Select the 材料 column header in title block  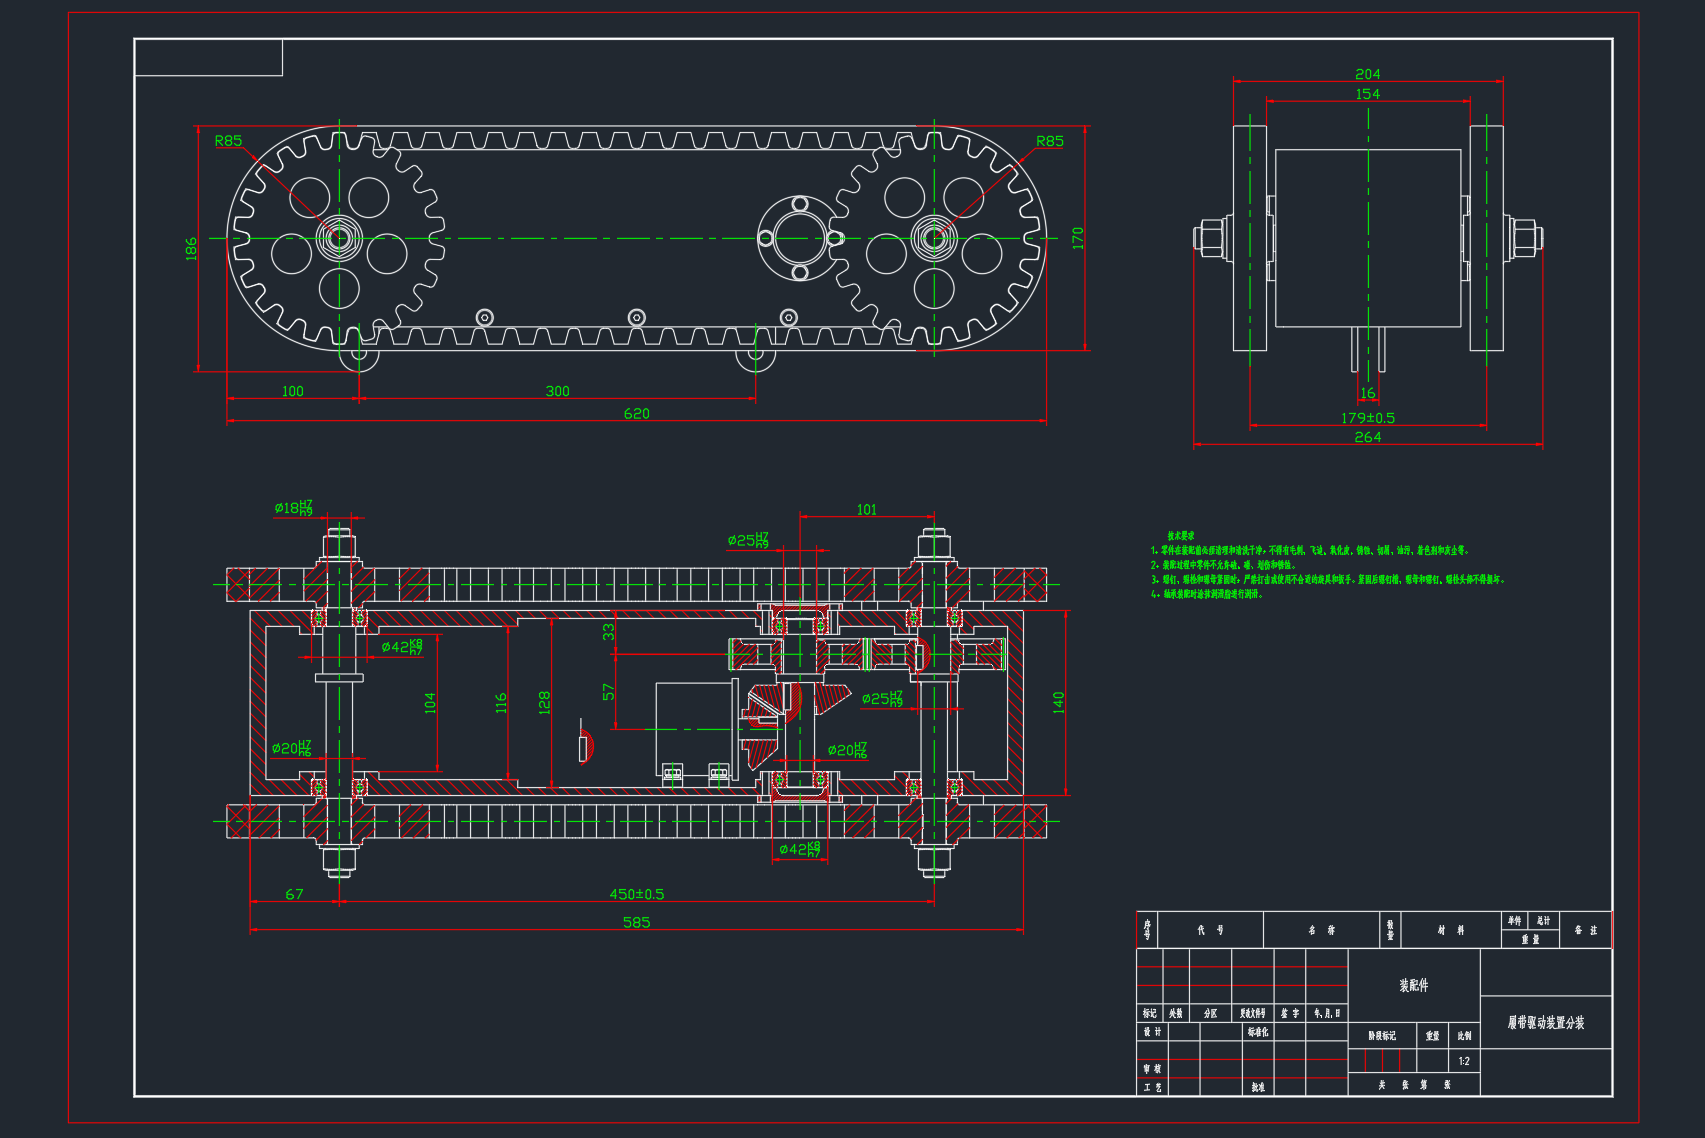1452,929
